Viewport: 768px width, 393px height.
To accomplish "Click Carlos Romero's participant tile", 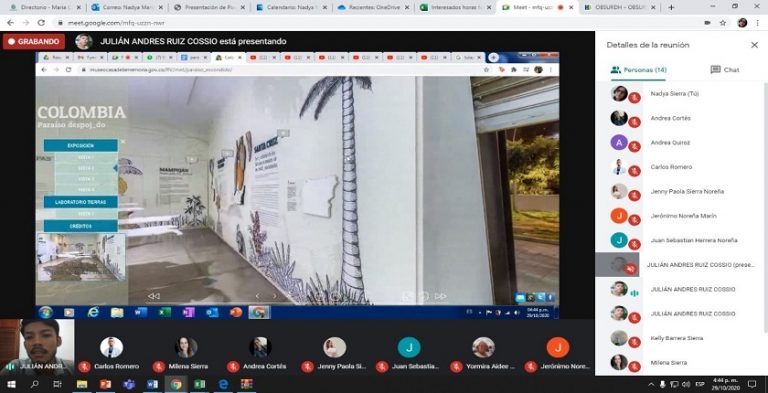I will tap(112, 354).
